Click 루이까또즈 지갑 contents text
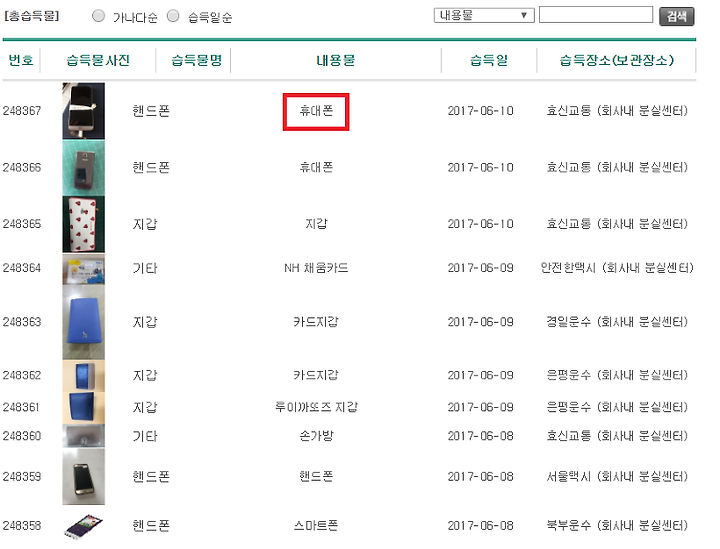The width and height of the screenshot is (720, 549). tap(316, 407)
